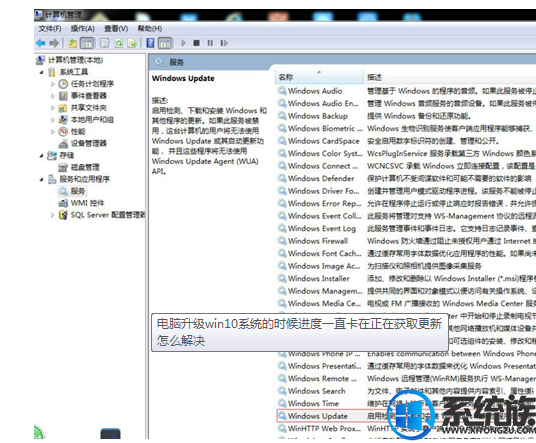Click the Windows Media Ce... service gear icon
Screen dimensions: 536x443
(282, 303)
